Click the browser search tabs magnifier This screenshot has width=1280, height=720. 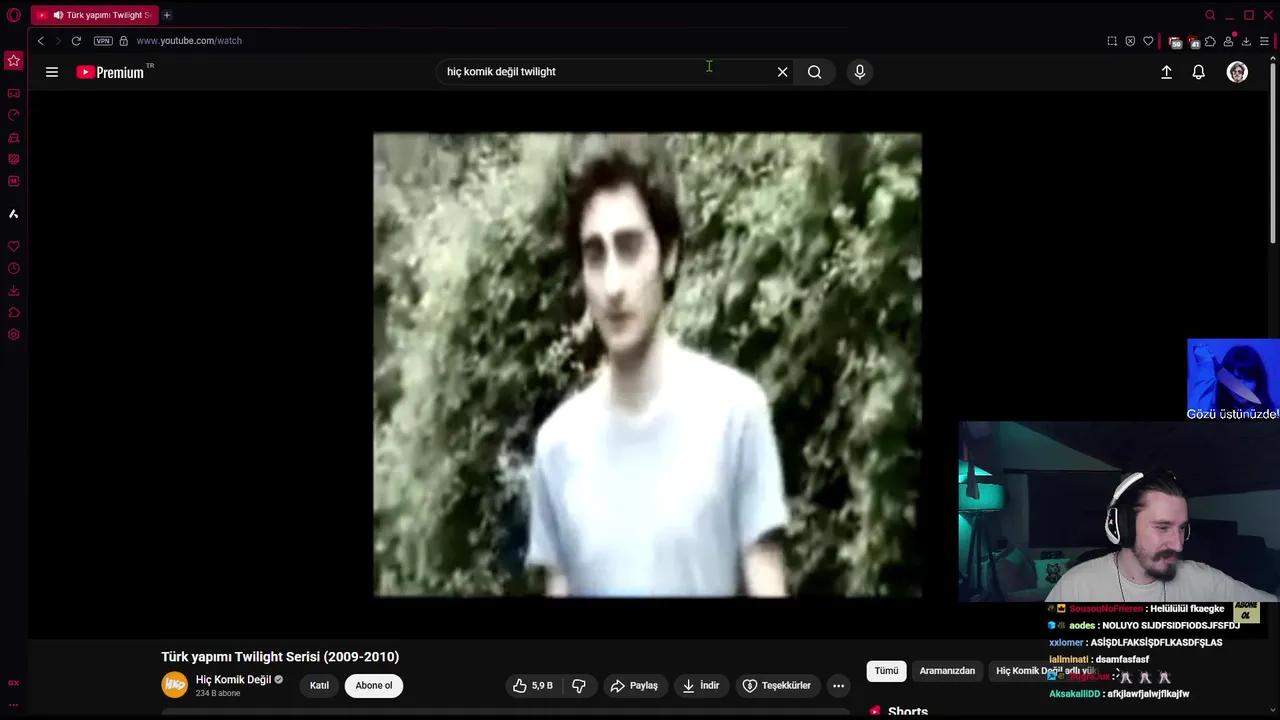point(1210,15)
